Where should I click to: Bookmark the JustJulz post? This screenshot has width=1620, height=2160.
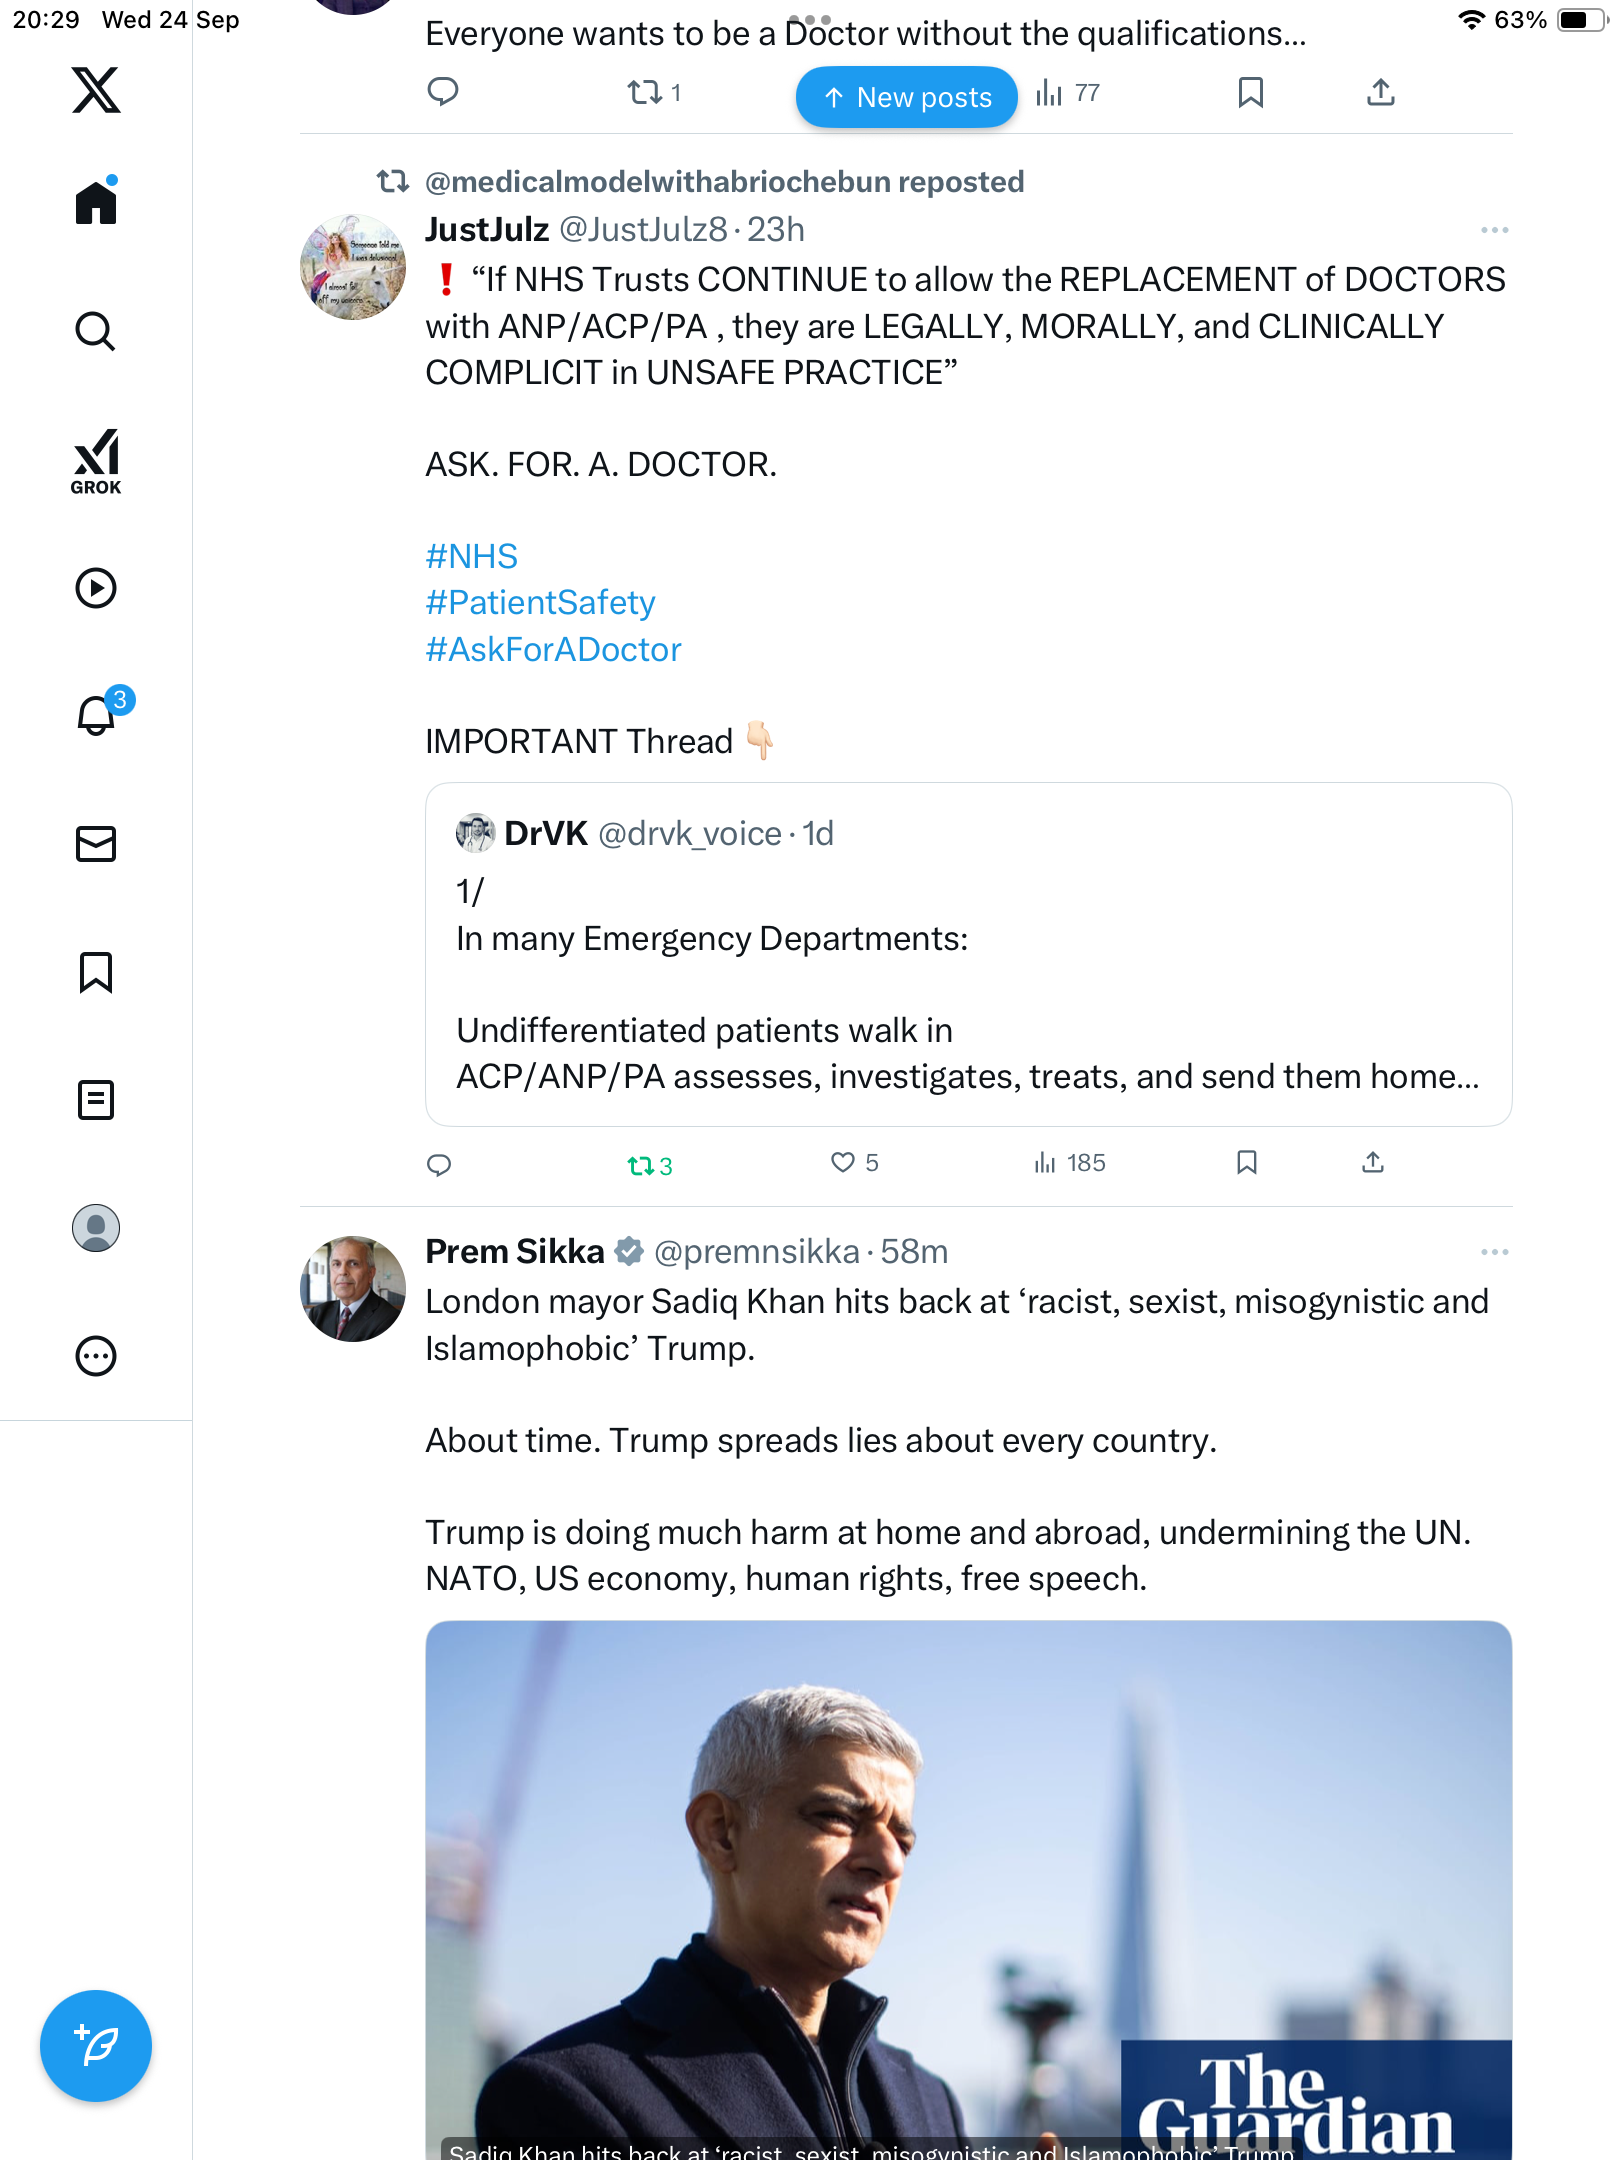1246,1162
